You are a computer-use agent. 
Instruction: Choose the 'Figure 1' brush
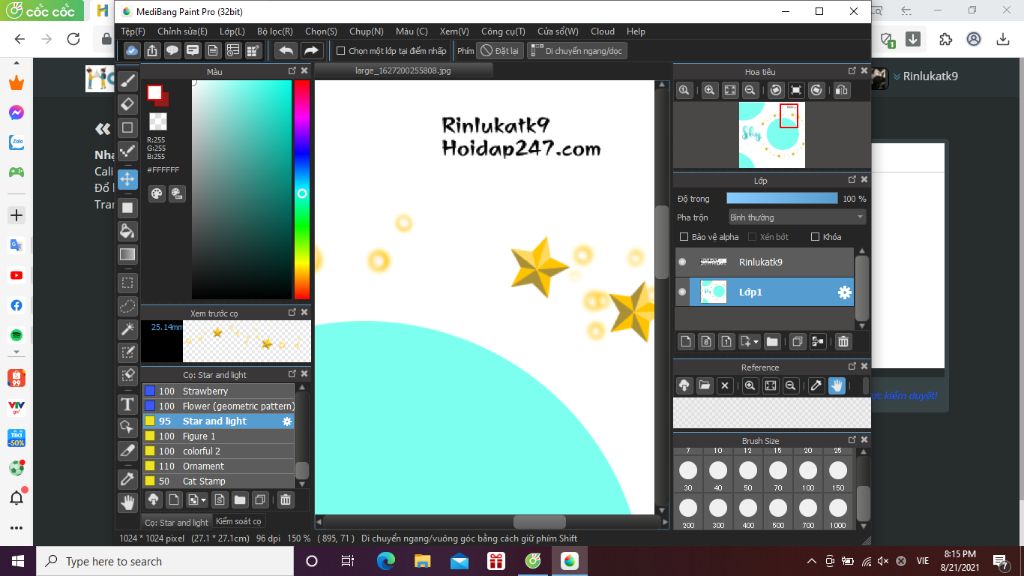click(x=219, y=436)
